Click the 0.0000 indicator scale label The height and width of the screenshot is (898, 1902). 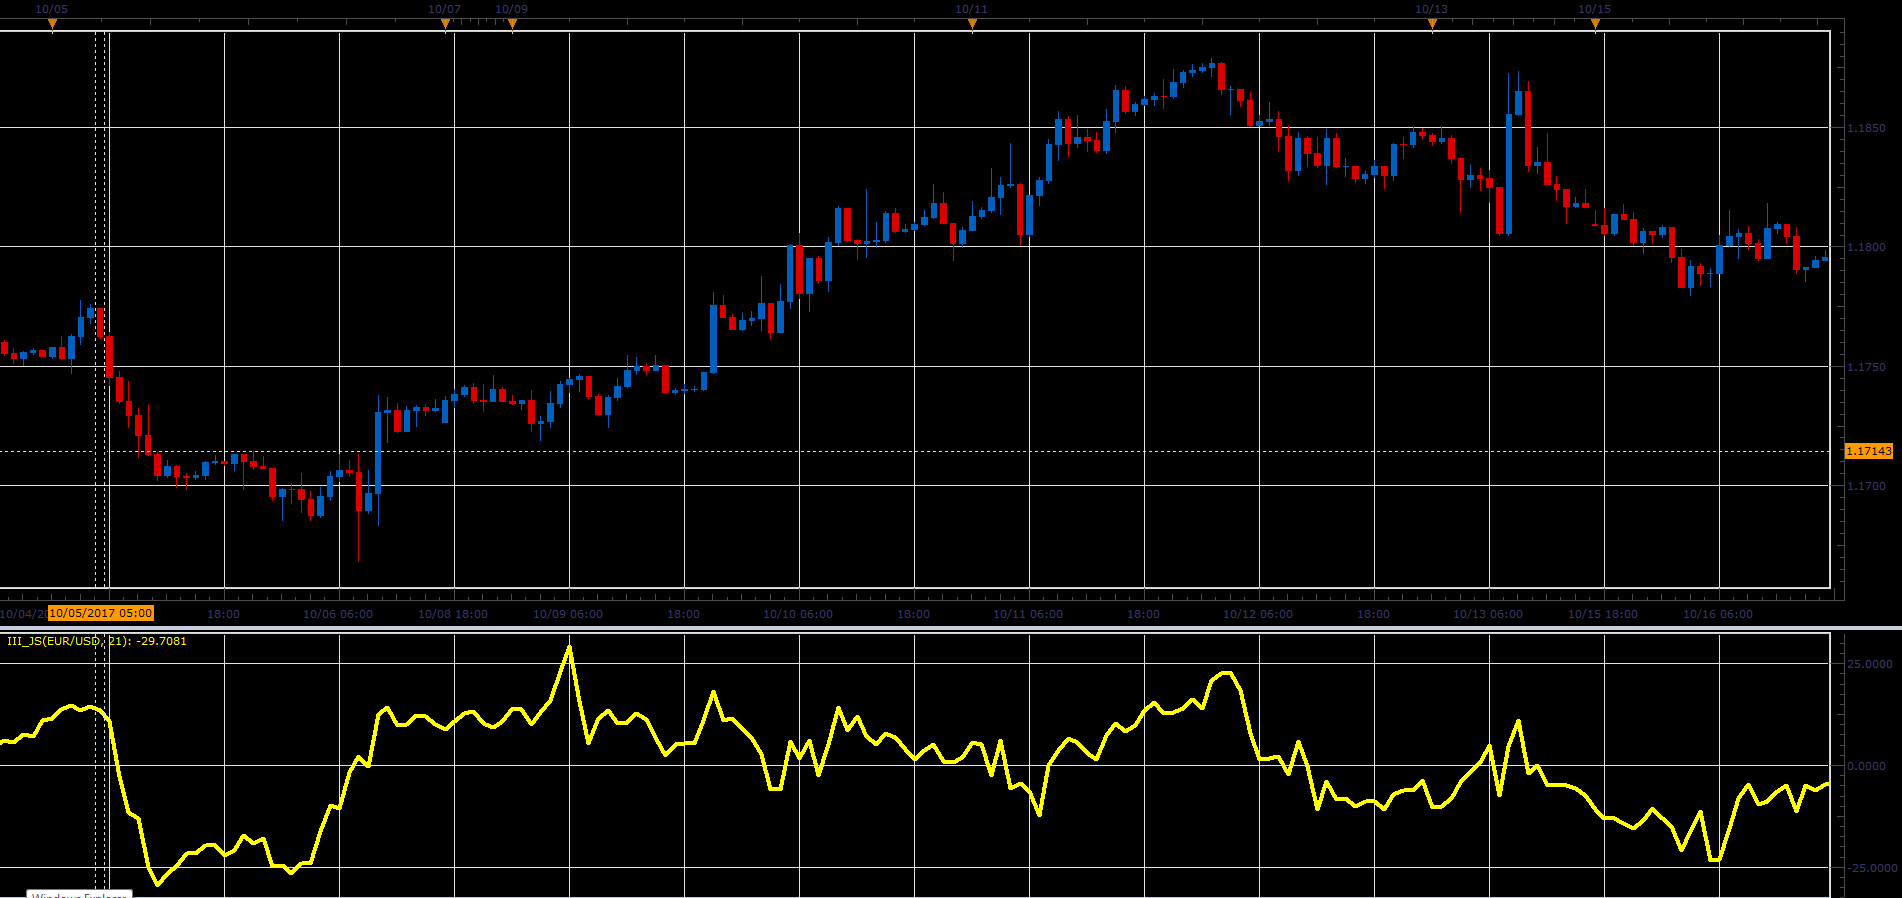(1869, 766)
